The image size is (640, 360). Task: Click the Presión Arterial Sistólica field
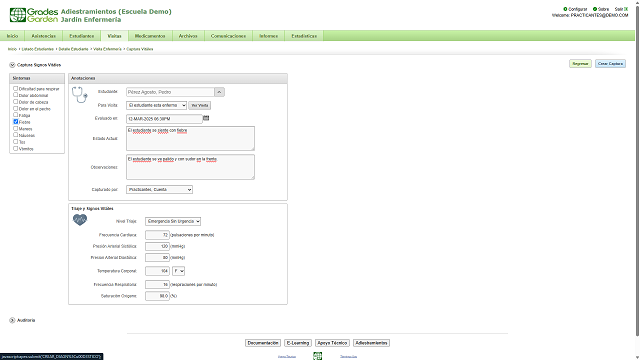[x=157, y=247]
